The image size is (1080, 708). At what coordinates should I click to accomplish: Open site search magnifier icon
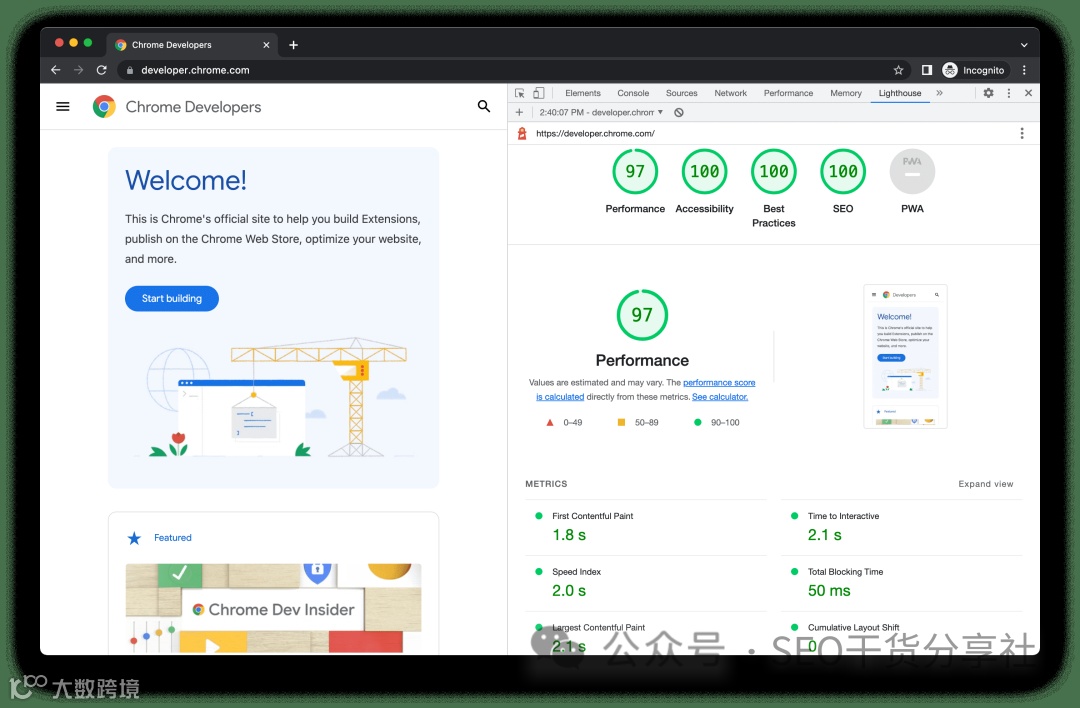484,106
